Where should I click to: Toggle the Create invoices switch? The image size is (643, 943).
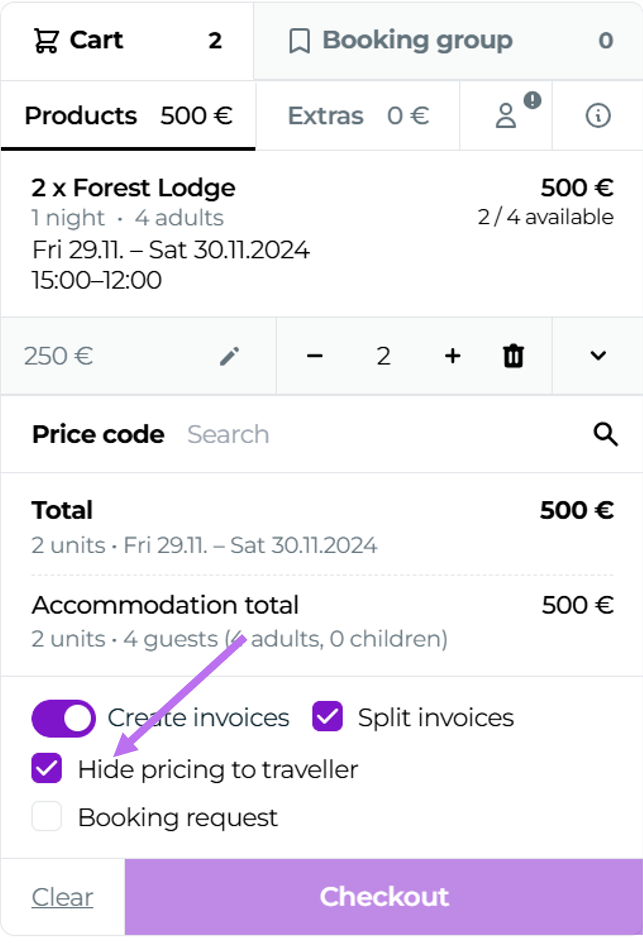(64, 718)
